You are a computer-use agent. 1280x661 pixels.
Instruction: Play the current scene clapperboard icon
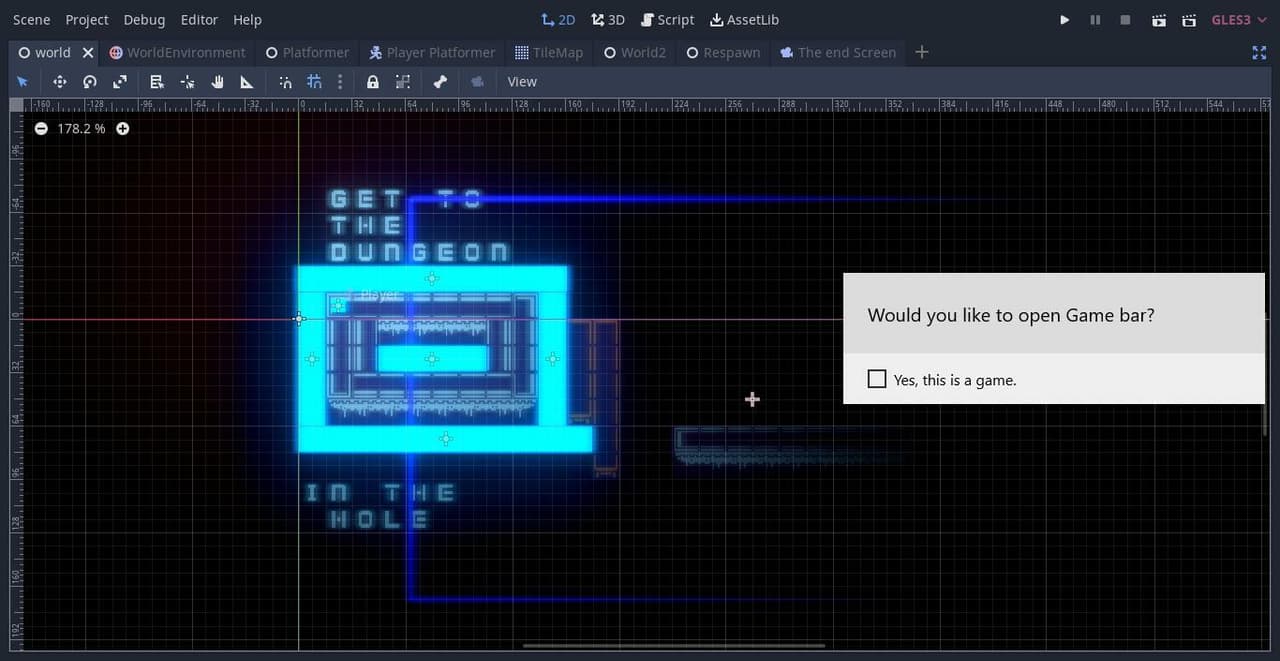1158,20
